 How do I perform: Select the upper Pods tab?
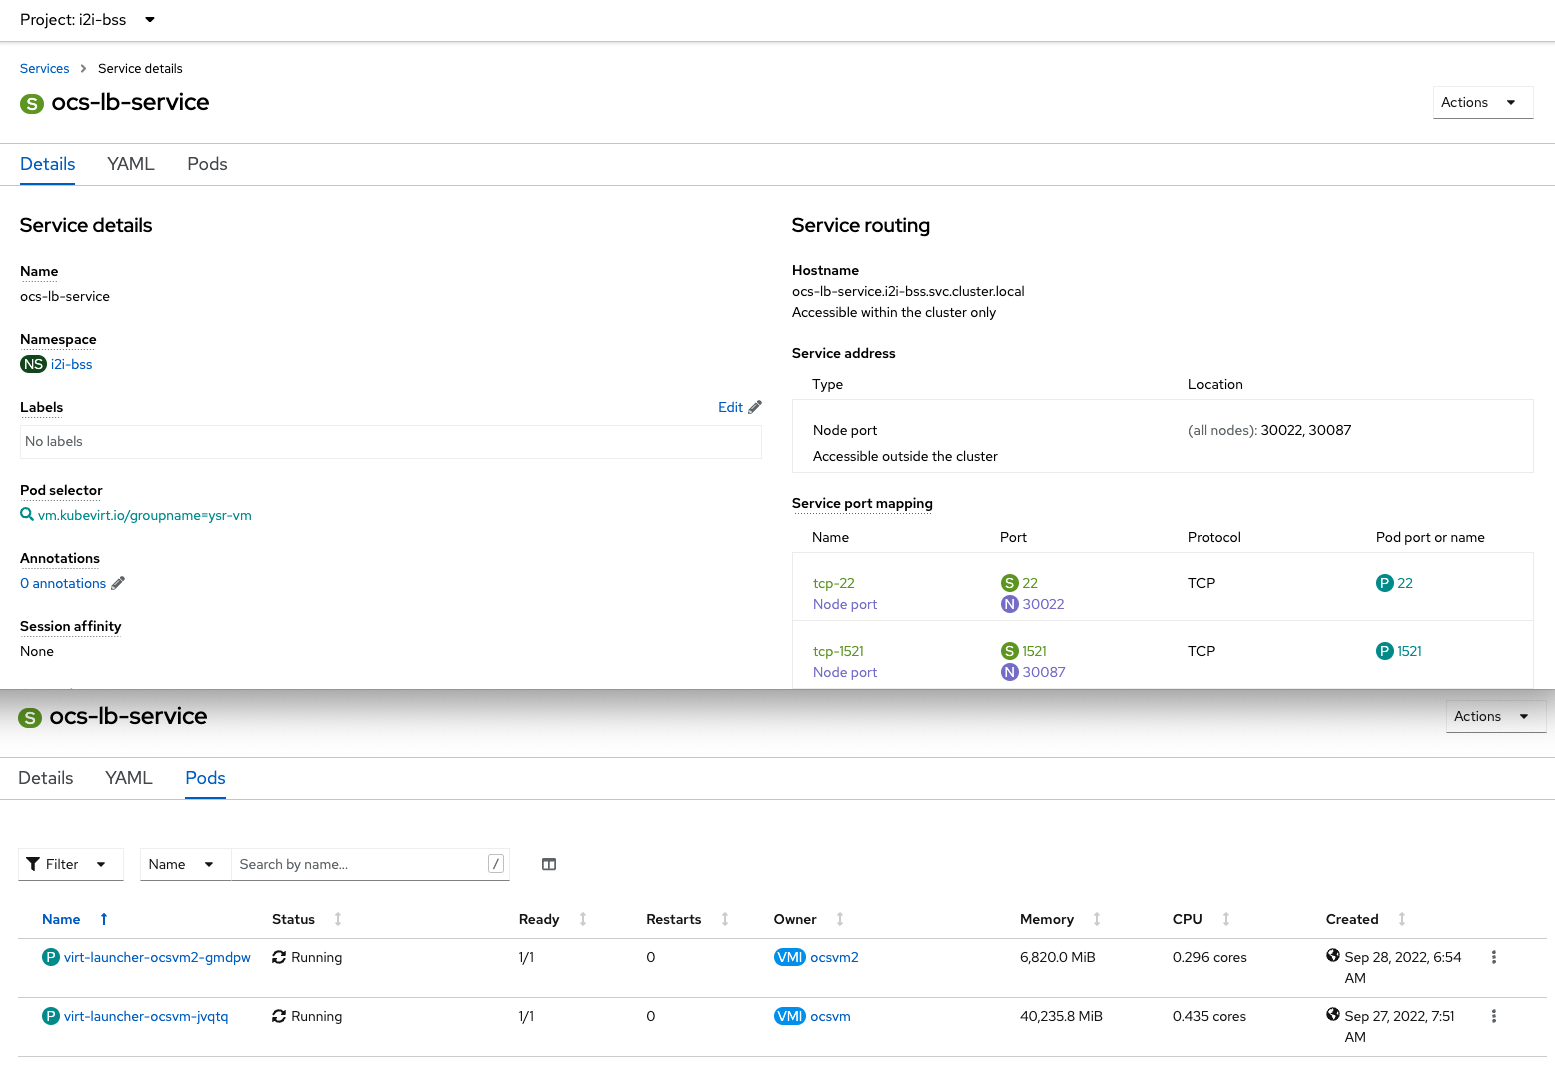click(x=207, y=164)
